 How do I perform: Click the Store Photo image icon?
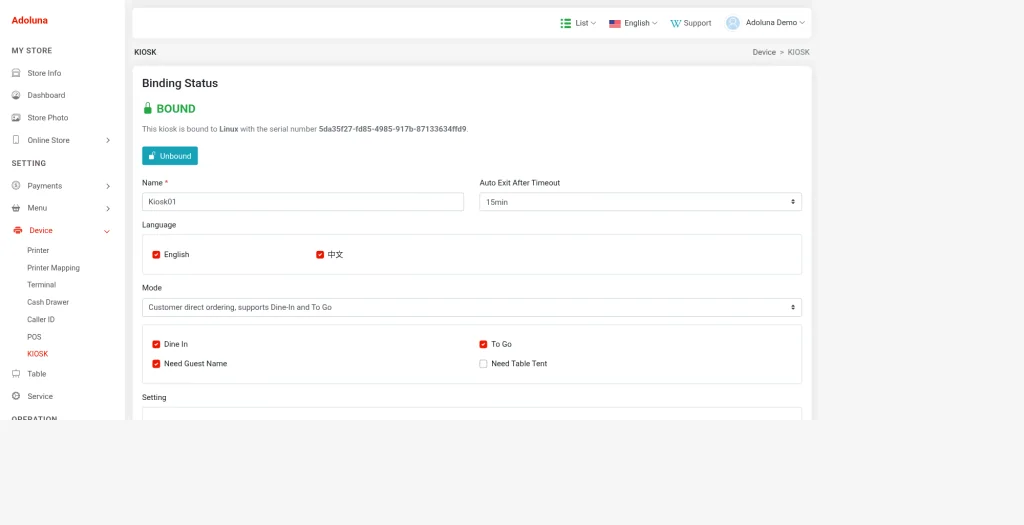[x=16, y=118]
